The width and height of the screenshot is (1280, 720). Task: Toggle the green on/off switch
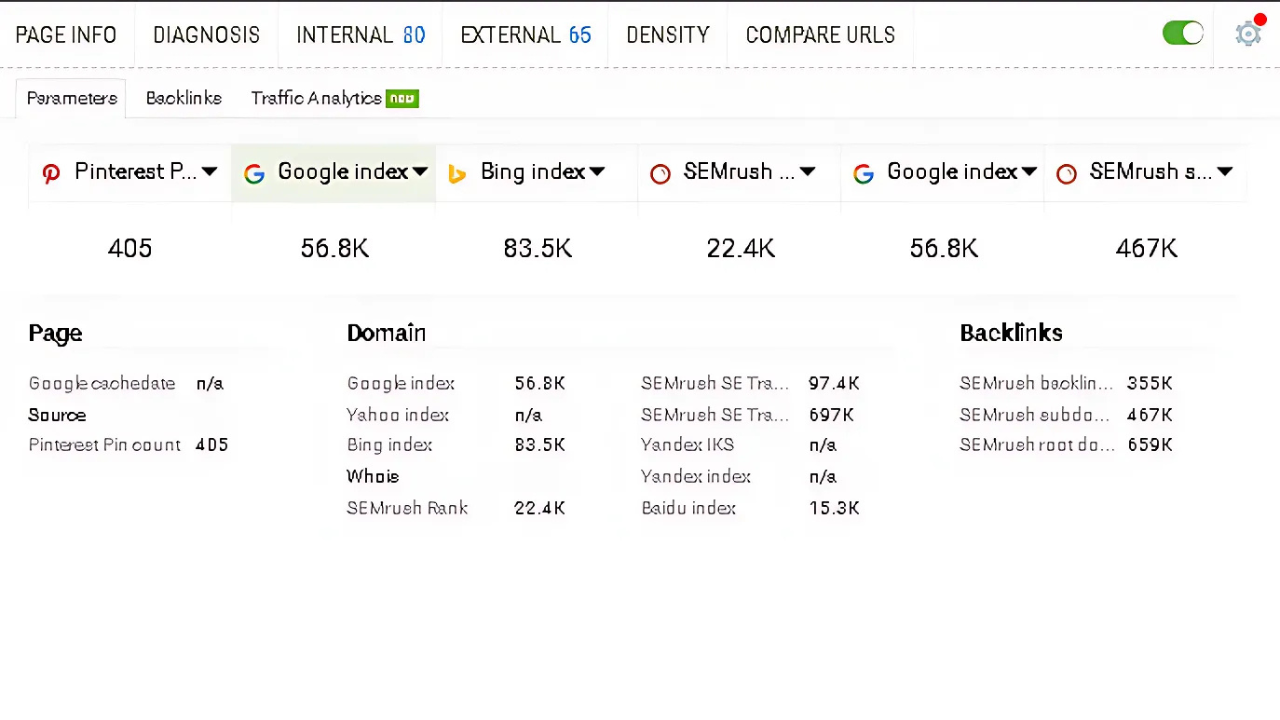pos(1183,33)
